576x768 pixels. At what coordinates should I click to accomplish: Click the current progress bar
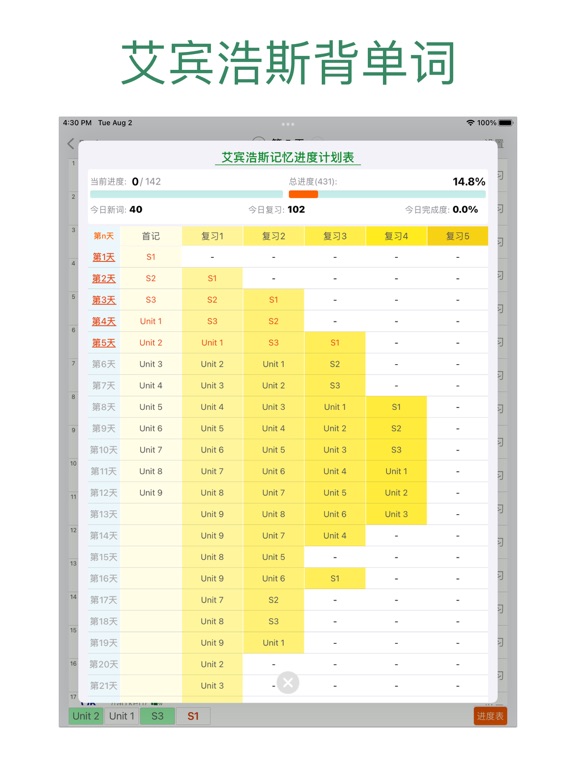pyautogui.click(x=187, y=194)
